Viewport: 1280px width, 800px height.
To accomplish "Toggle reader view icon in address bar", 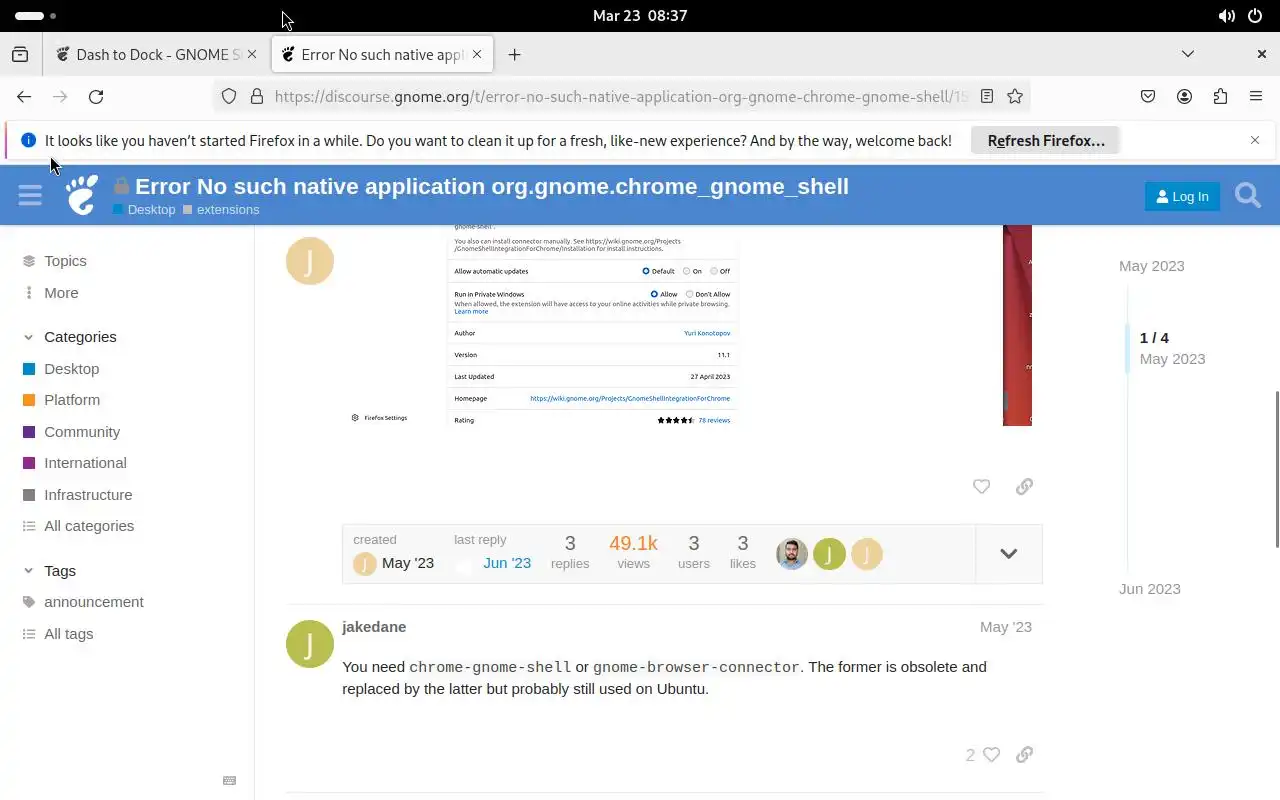I will click(x=987, y=96).
